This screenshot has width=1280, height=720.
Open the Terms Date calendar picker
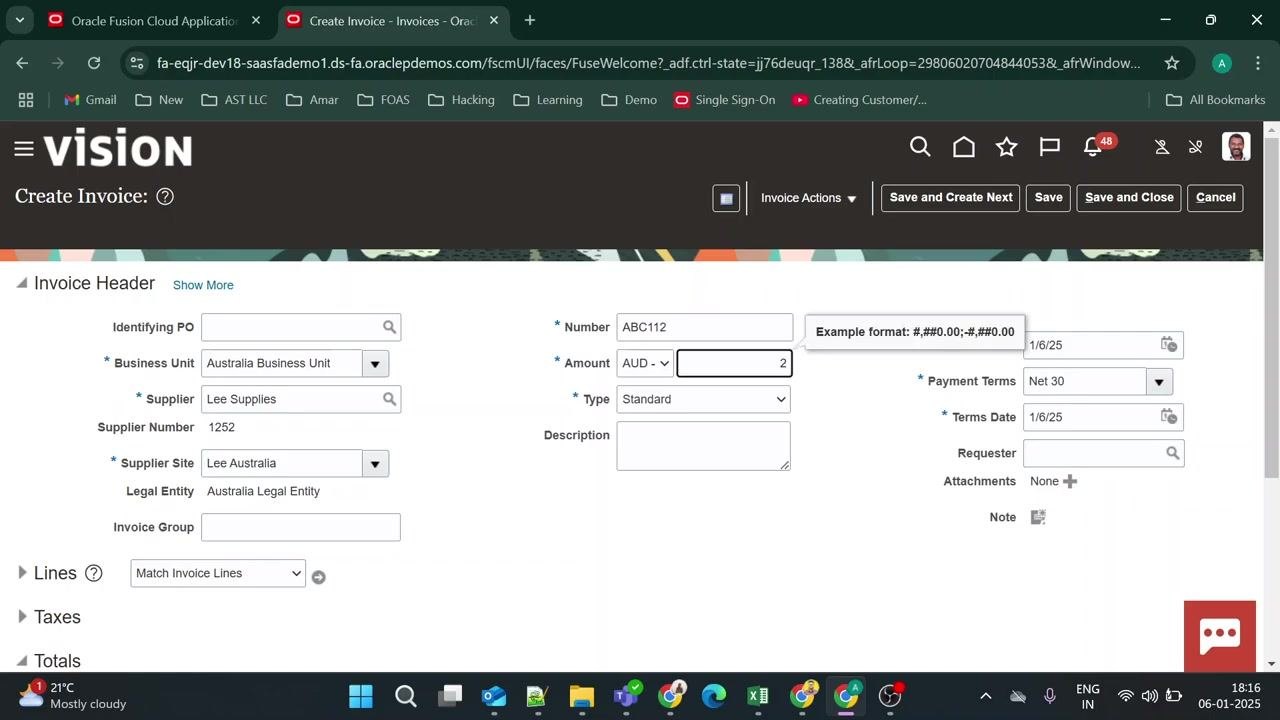[1168, 417]
